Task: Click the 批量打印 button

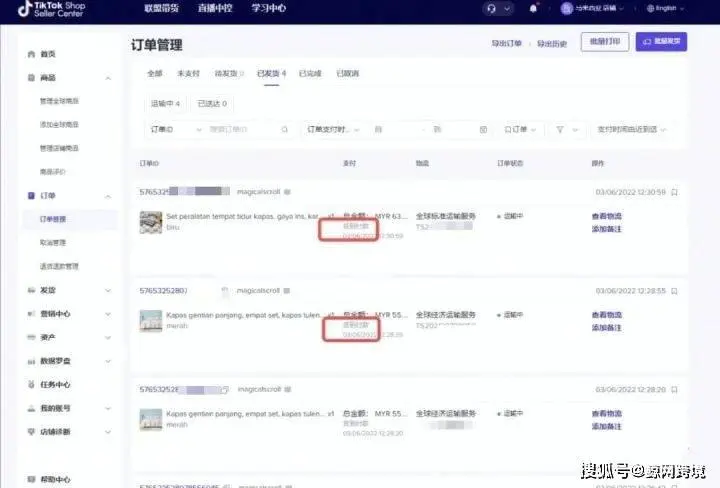Action: point(605,42)
